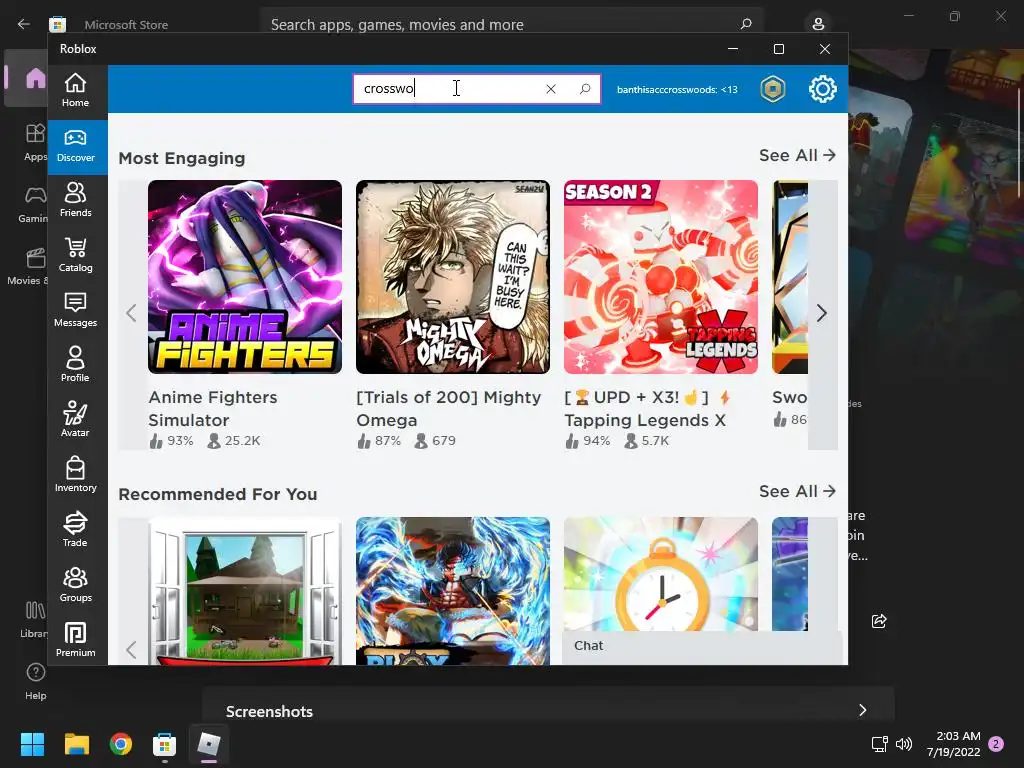Click Anime Fighters Simulator title
The width and height of the screenshot is (1024, 768).
(x=213, y=409)
